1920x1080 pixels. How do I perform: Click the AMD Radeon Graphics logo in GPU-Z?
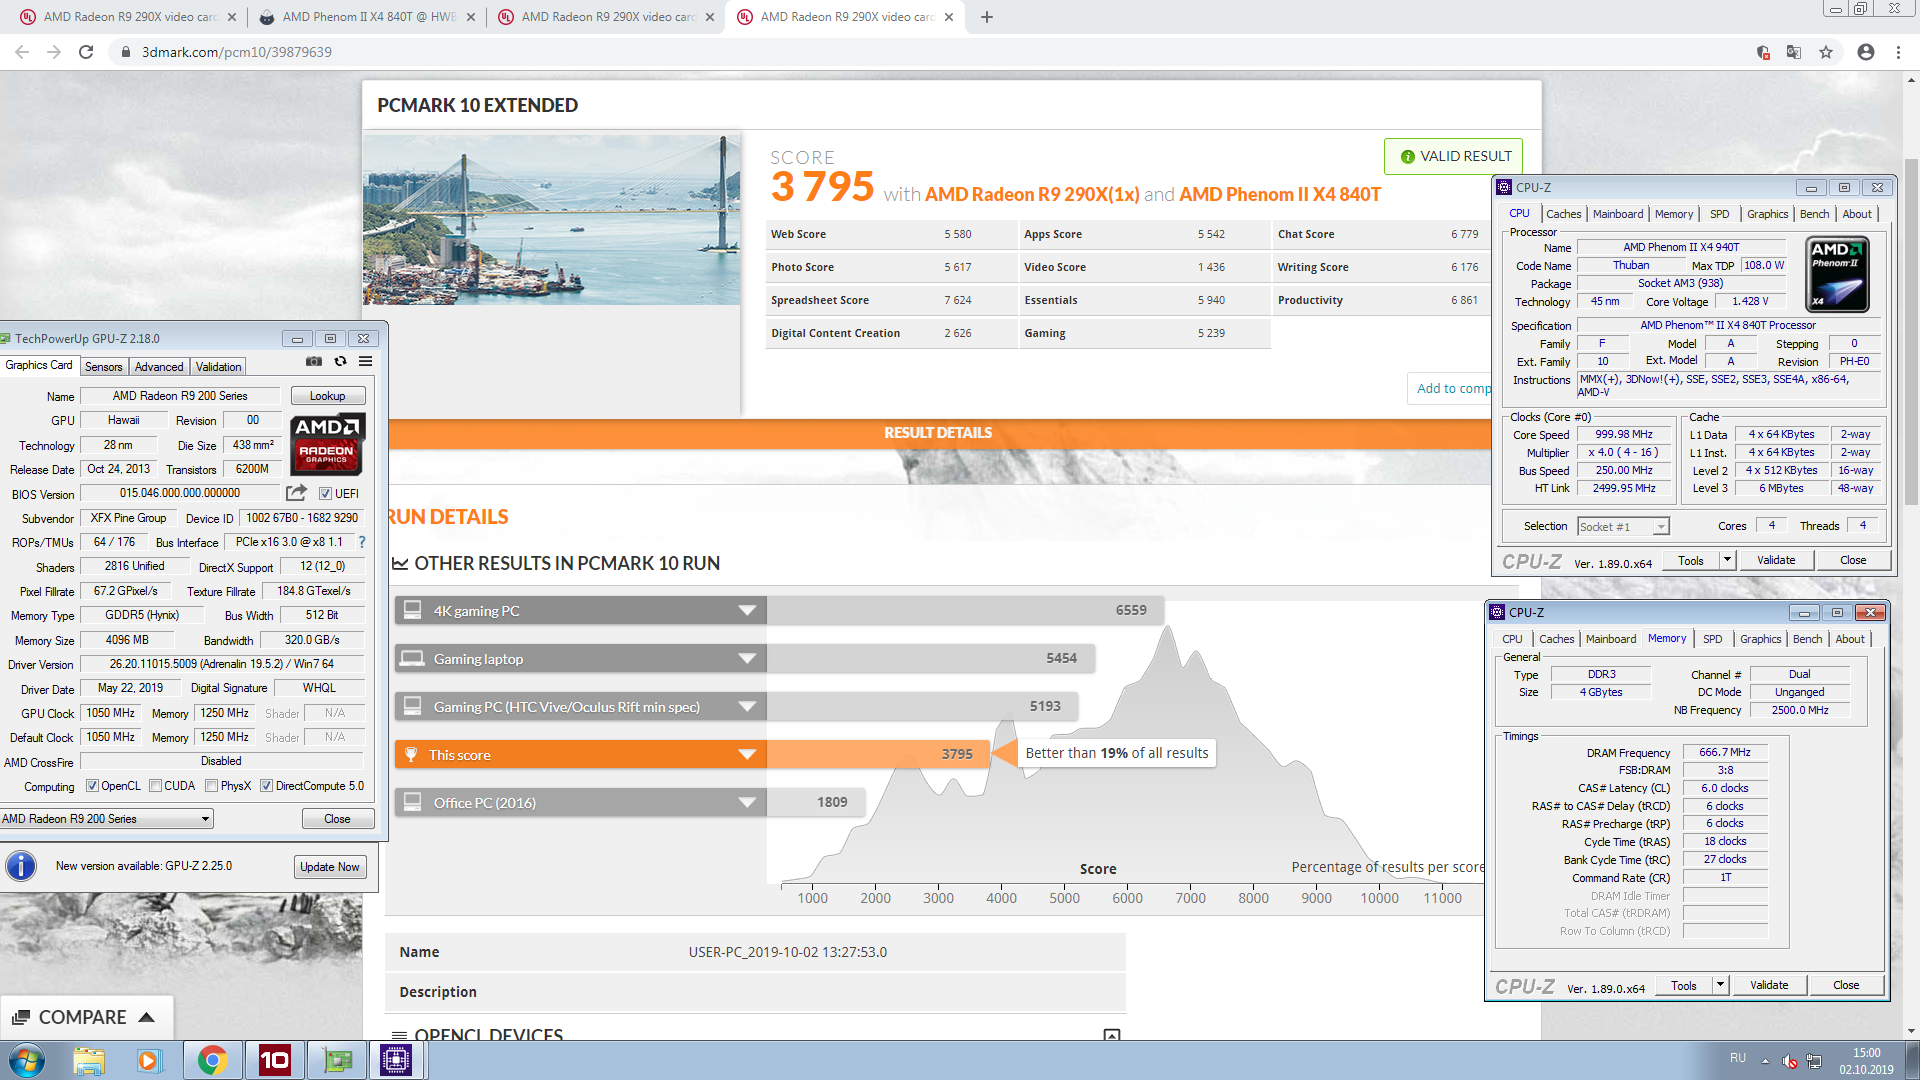click(327, 444)
